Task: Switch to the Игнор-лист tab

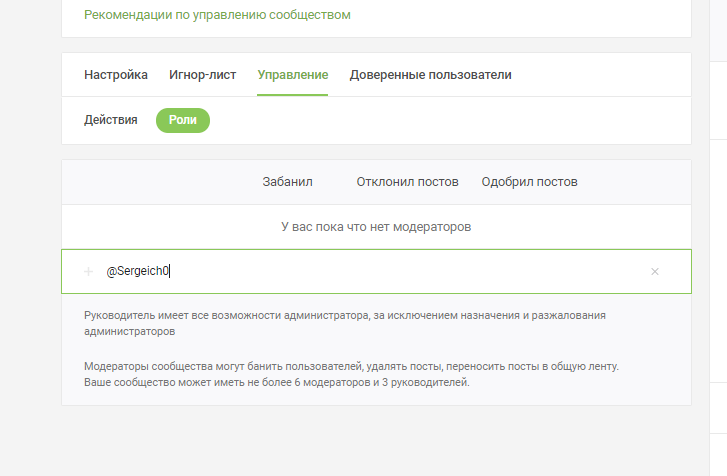Action: (203, 75)
